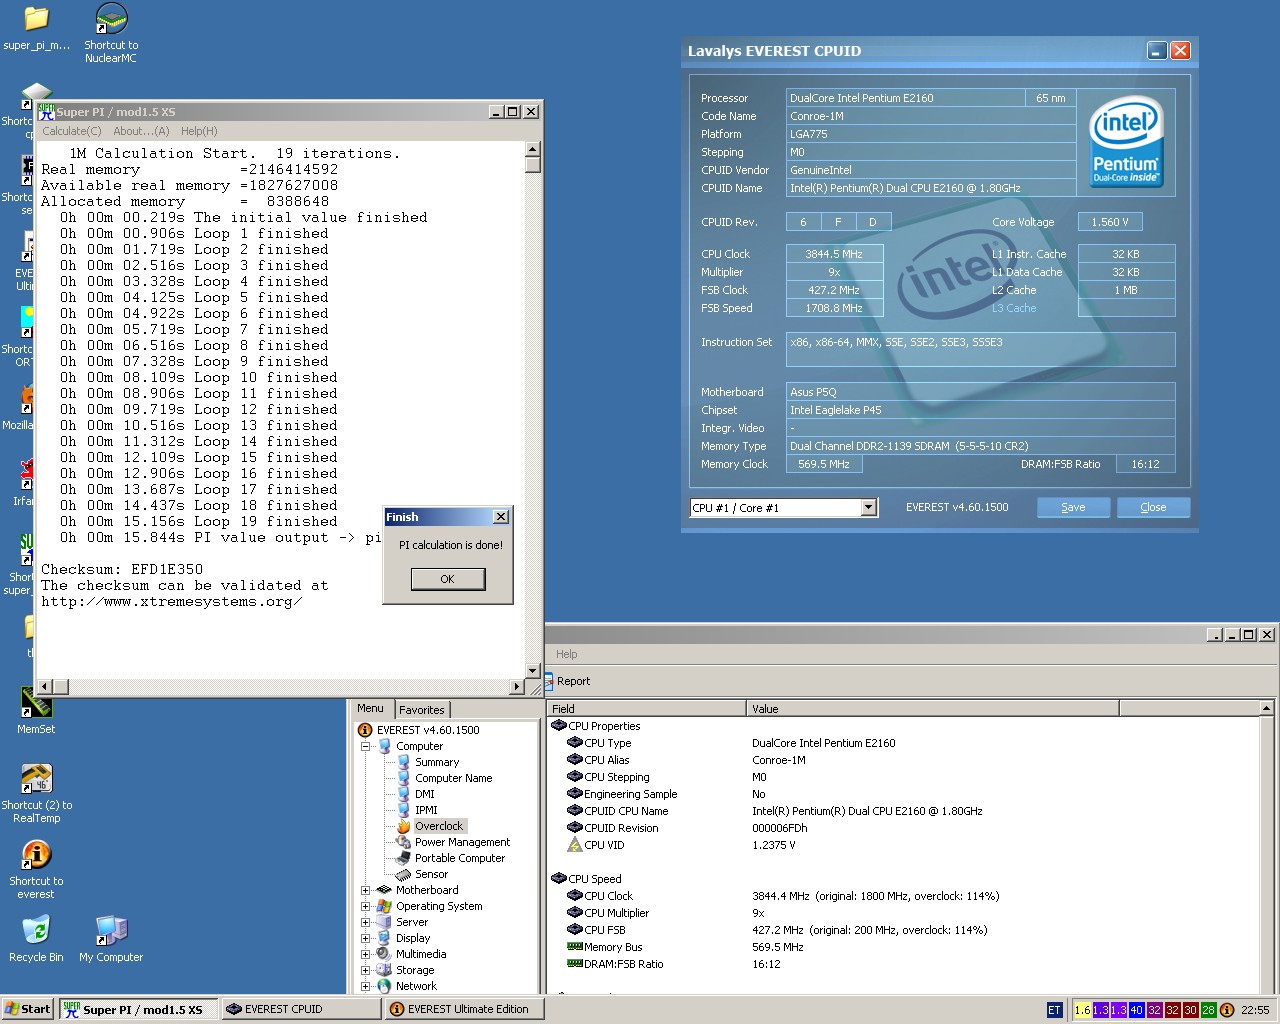
Task: Click OK in the Finish dialog
Action: coord(447,579)
